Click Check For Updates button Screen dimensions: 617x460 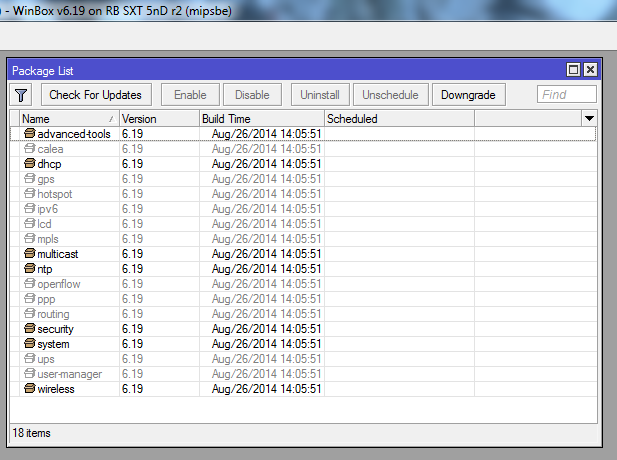click(x=96, y=95)
